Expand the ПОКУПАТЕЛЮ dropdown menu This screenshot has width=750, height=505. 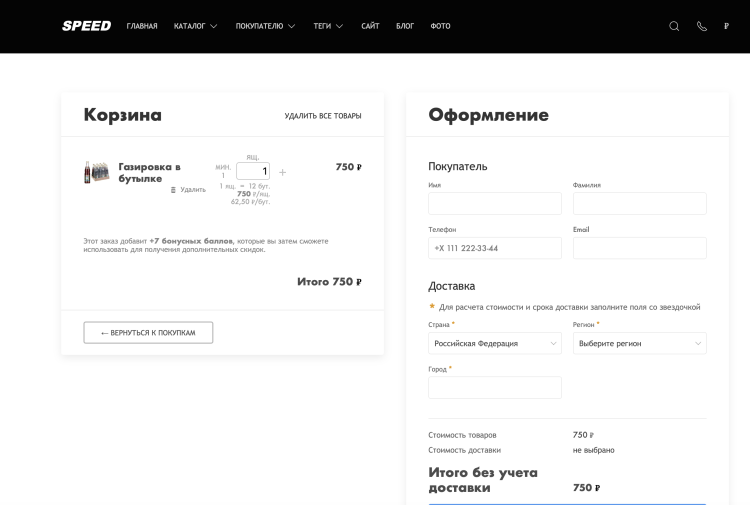265,26
